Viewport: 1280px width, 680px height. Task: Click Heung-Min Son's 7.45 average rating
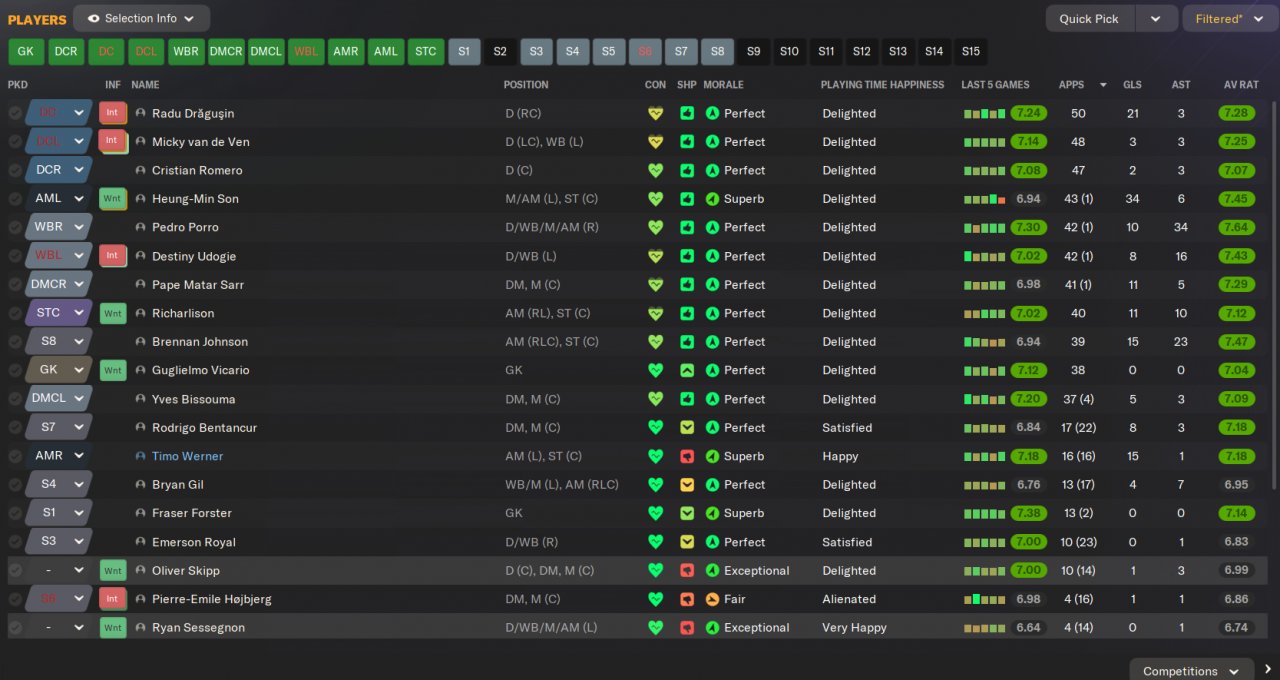click(x=1237, y=199)
